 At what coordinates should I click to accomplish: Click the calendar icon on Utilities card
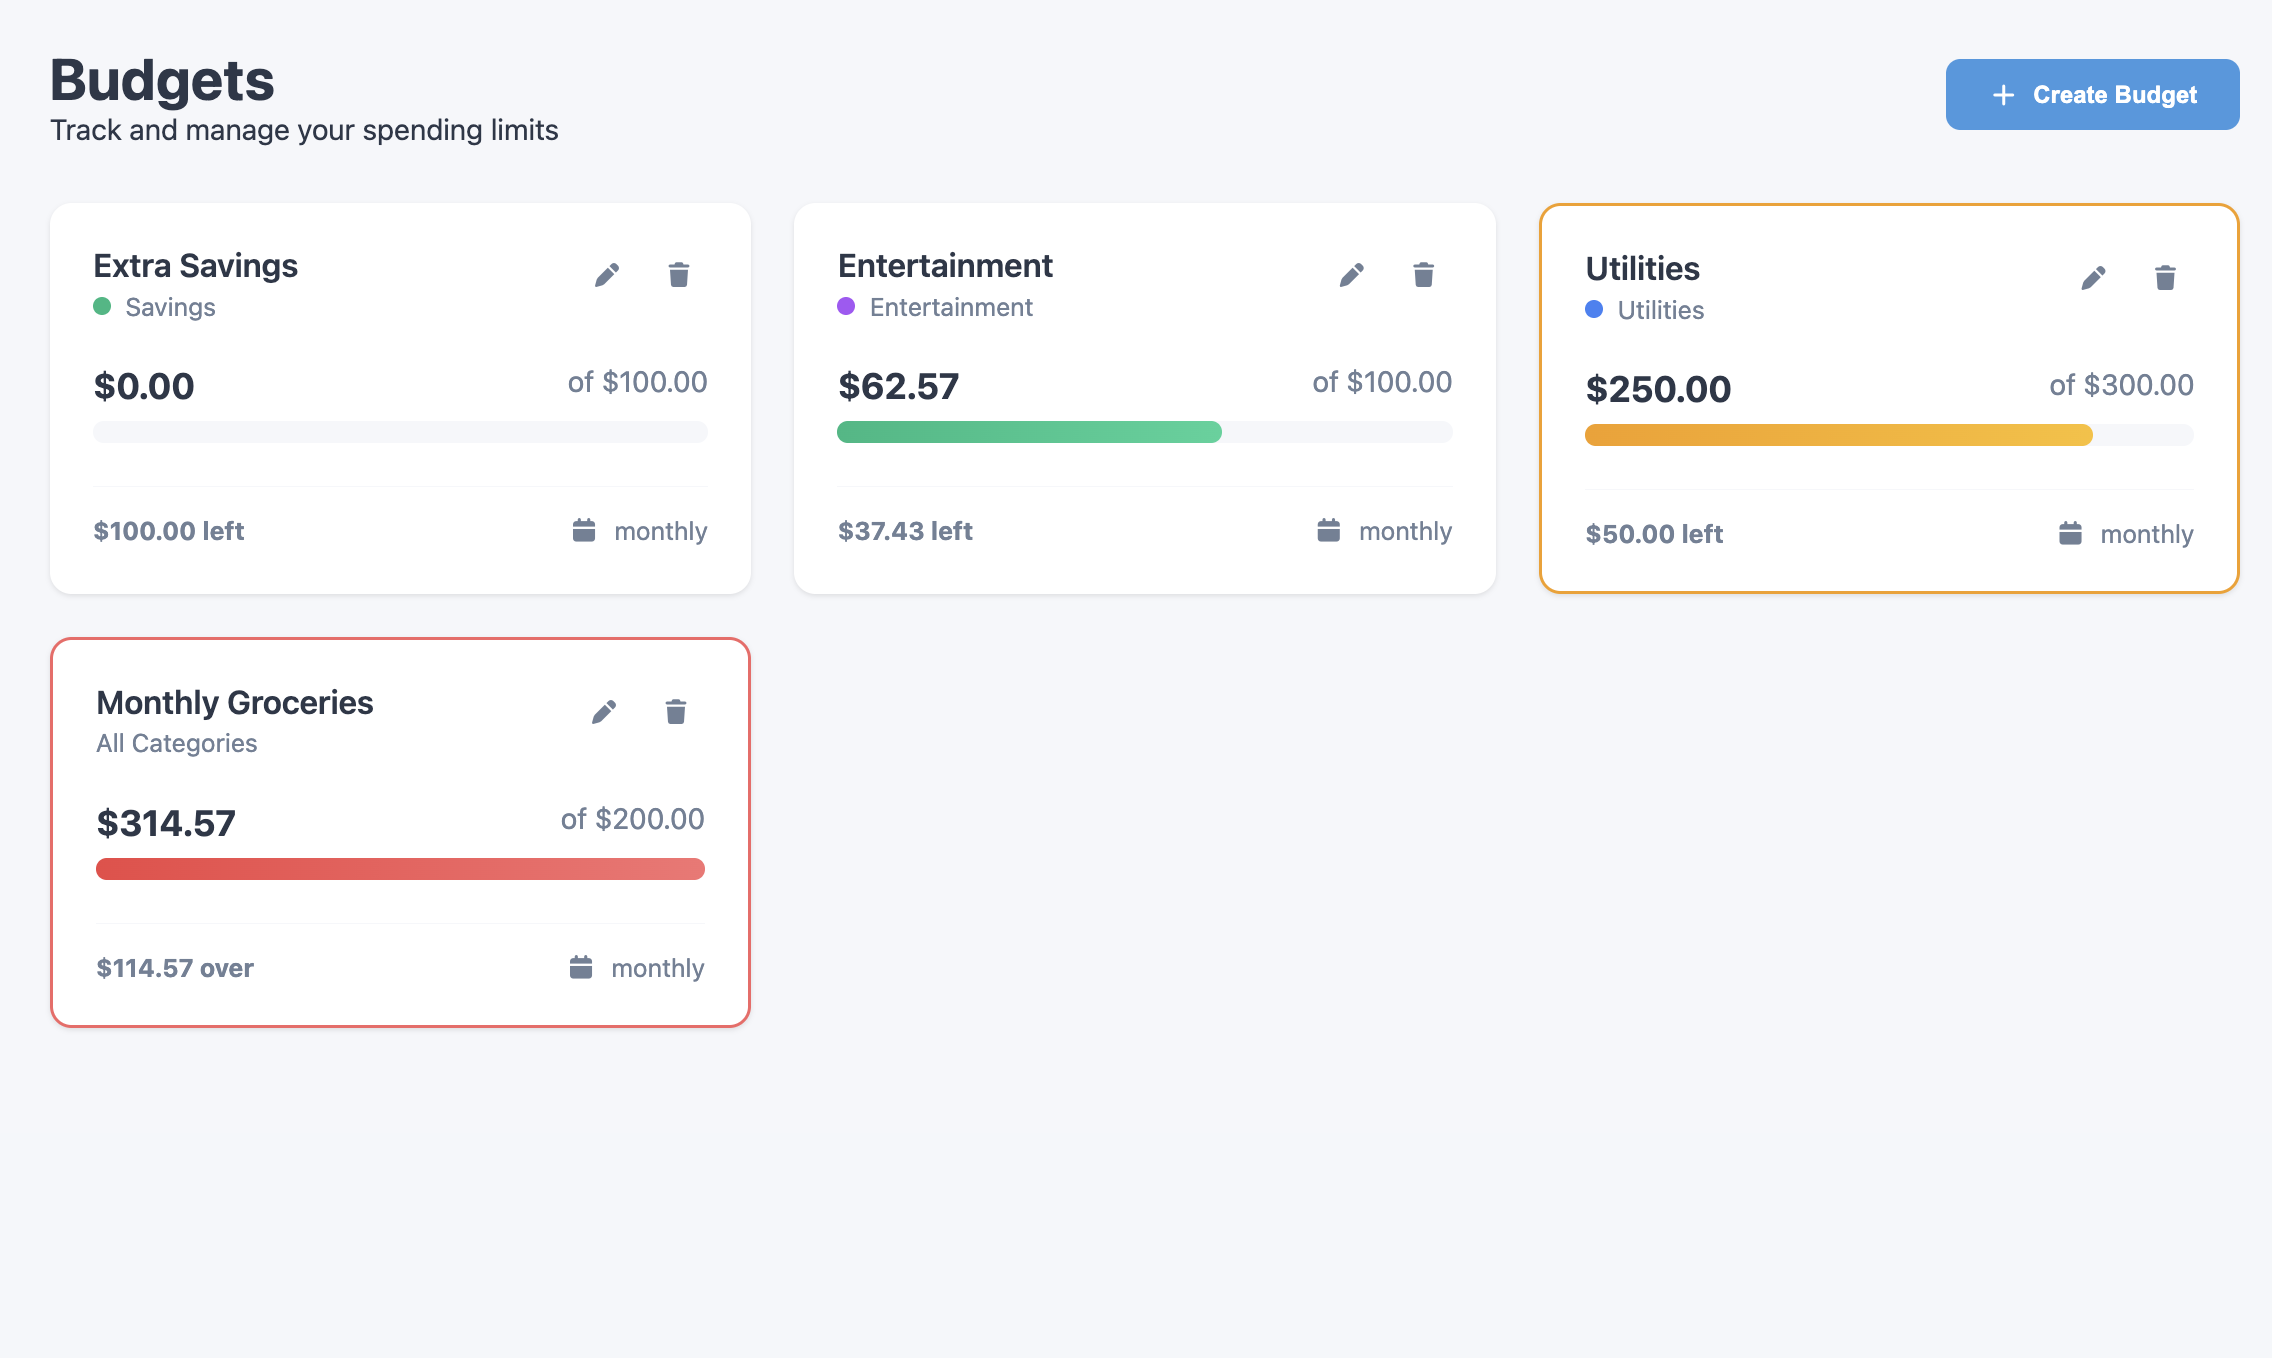[2070, 533]
